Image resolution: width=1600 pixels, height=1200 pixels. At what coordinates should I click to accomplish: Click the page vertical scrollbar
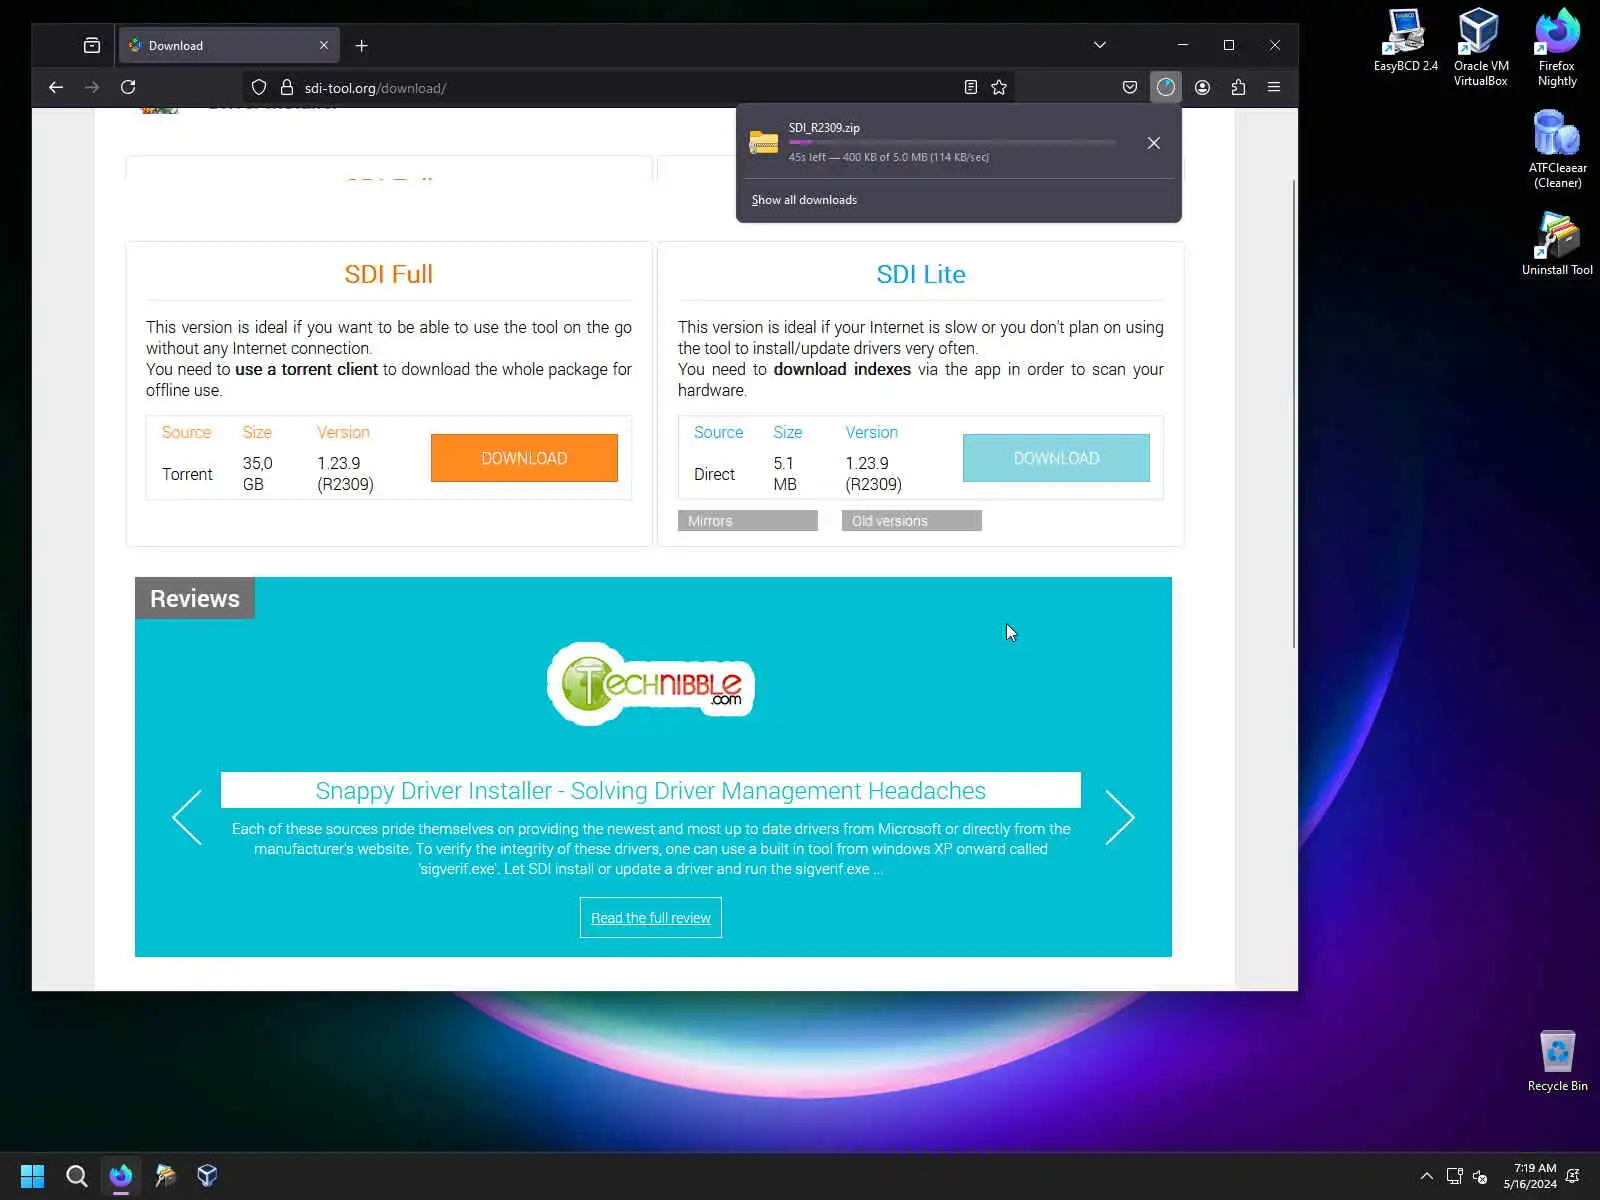[x=1294, y=414]
